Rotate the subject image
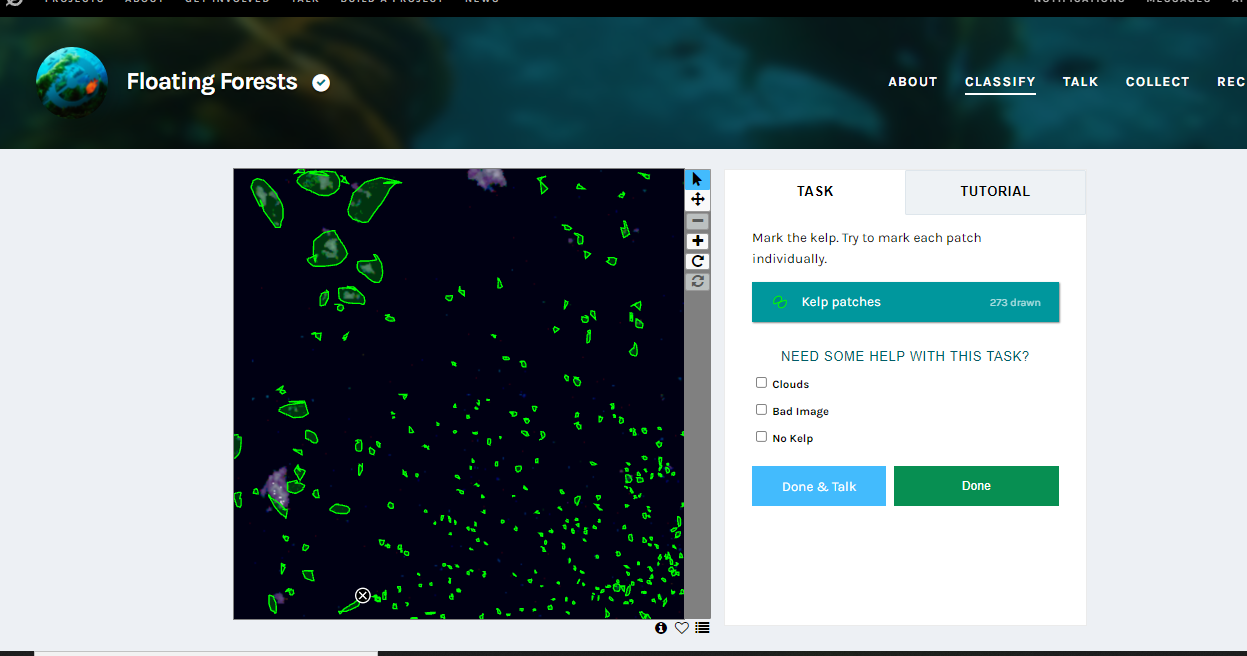 click(698, 261)
